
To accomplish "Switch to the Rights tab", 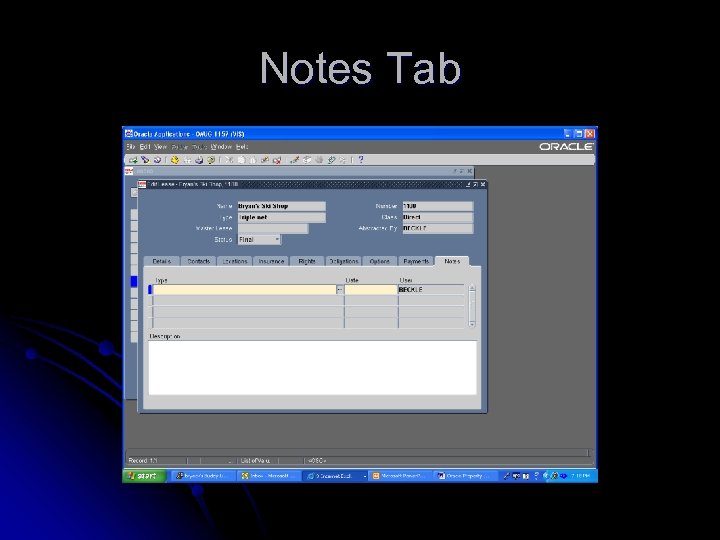I will (x=307, y=261).
